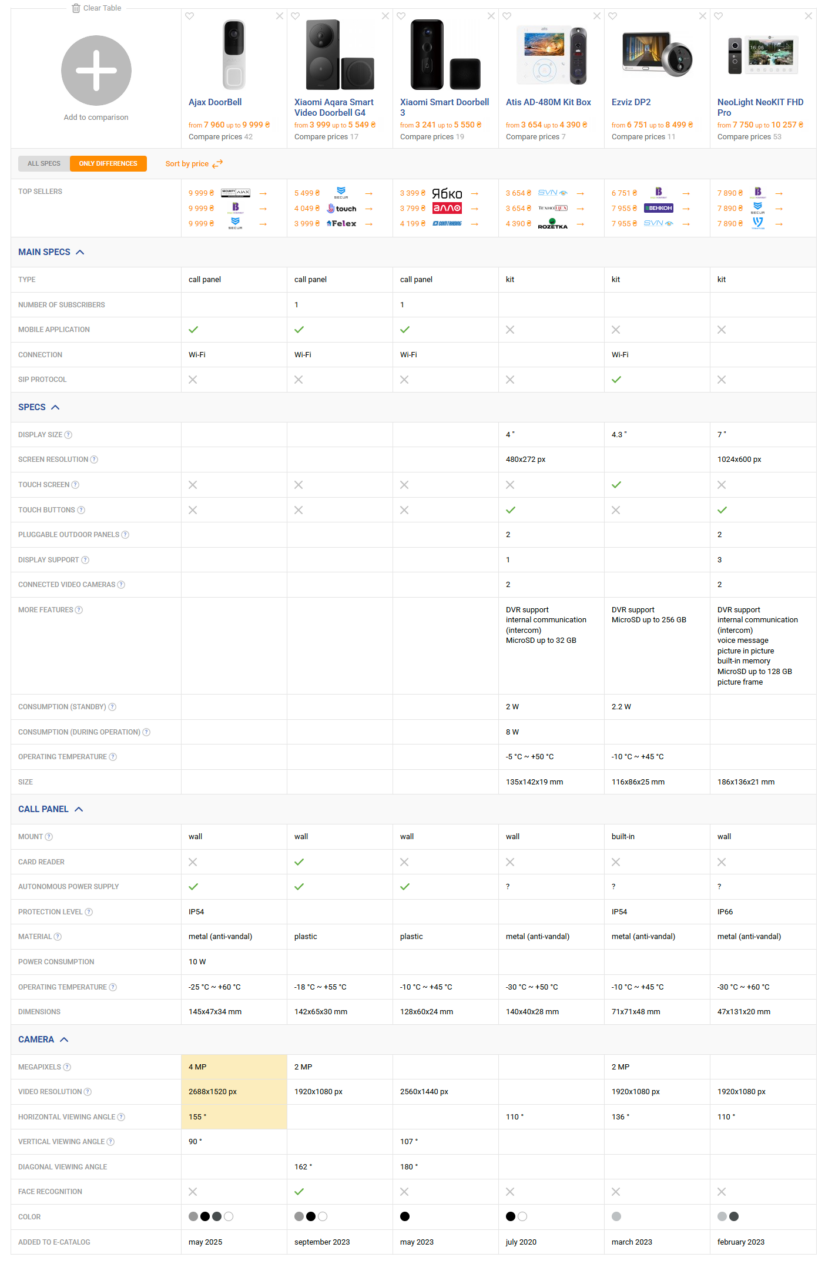This screenshot has height=1264, width=835.
Task: Open help for Connected Video Cameras
Action: click(123, 585)
